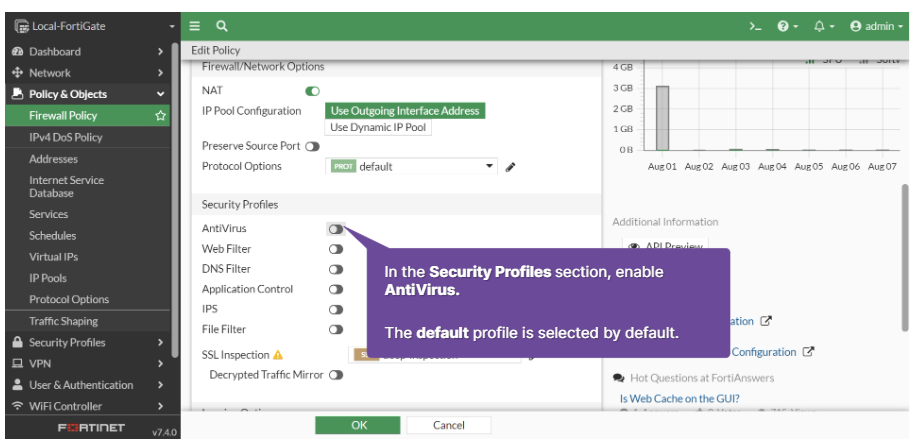
Task: Open 'Is Web Cache on the GUI?' link
Action: pos(679,399)
